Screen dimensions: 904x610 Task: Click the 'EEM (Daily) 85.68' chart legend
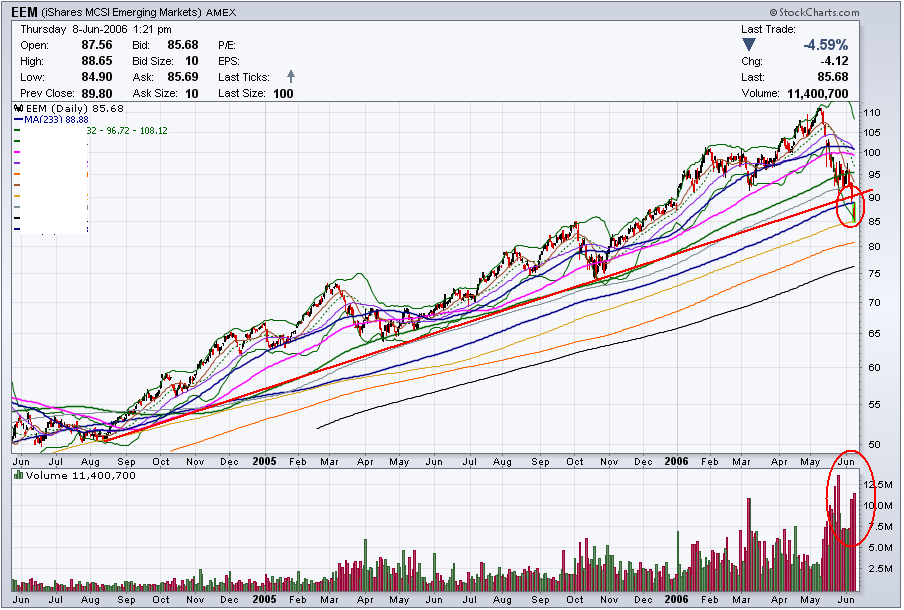click(75, 108)
